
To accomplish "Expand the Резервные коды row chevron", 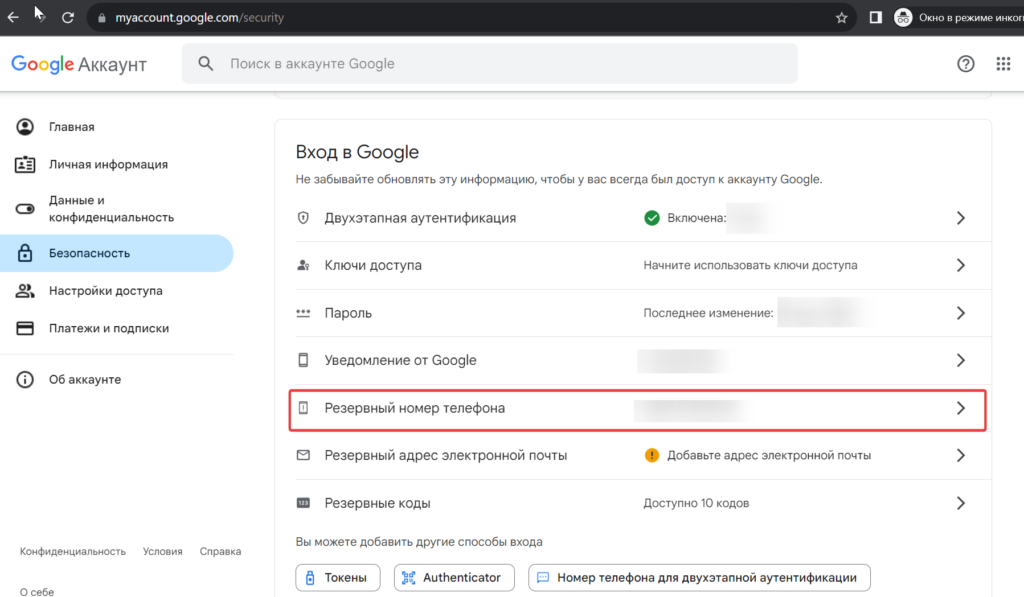I will 961,503.
